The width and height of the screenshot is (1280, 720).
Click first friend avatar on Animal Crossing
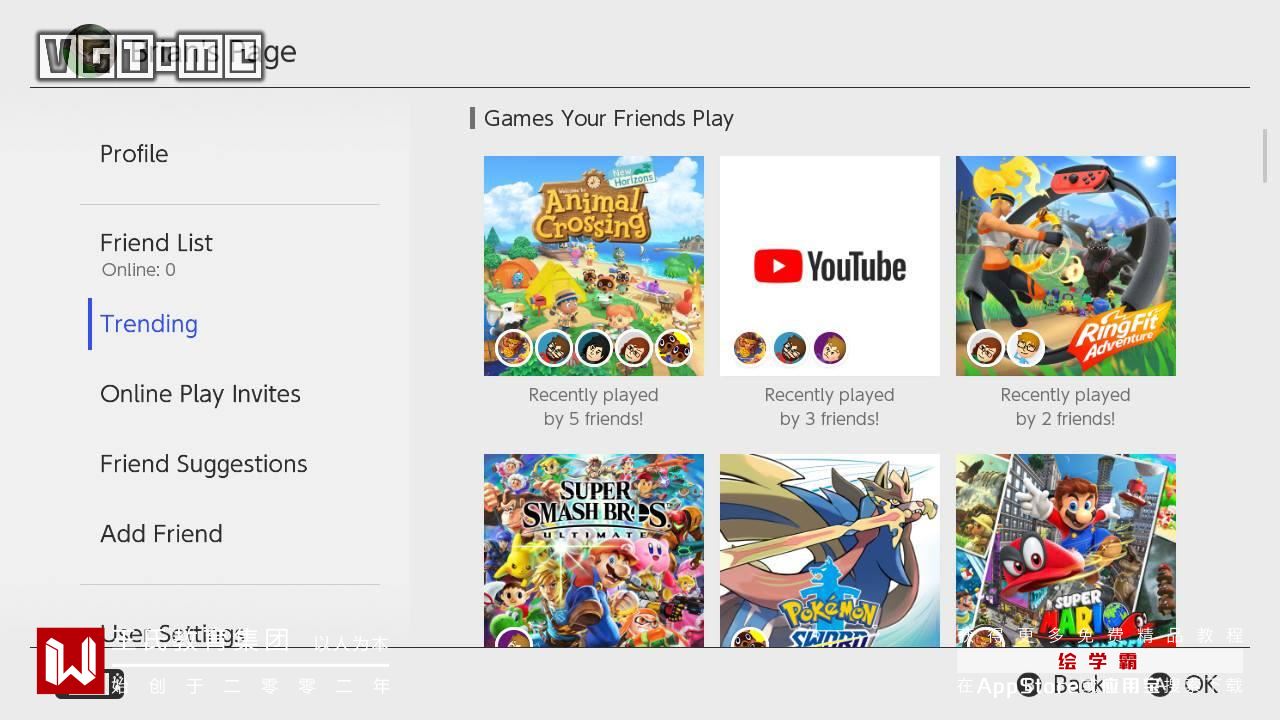[x=514, y=348]
